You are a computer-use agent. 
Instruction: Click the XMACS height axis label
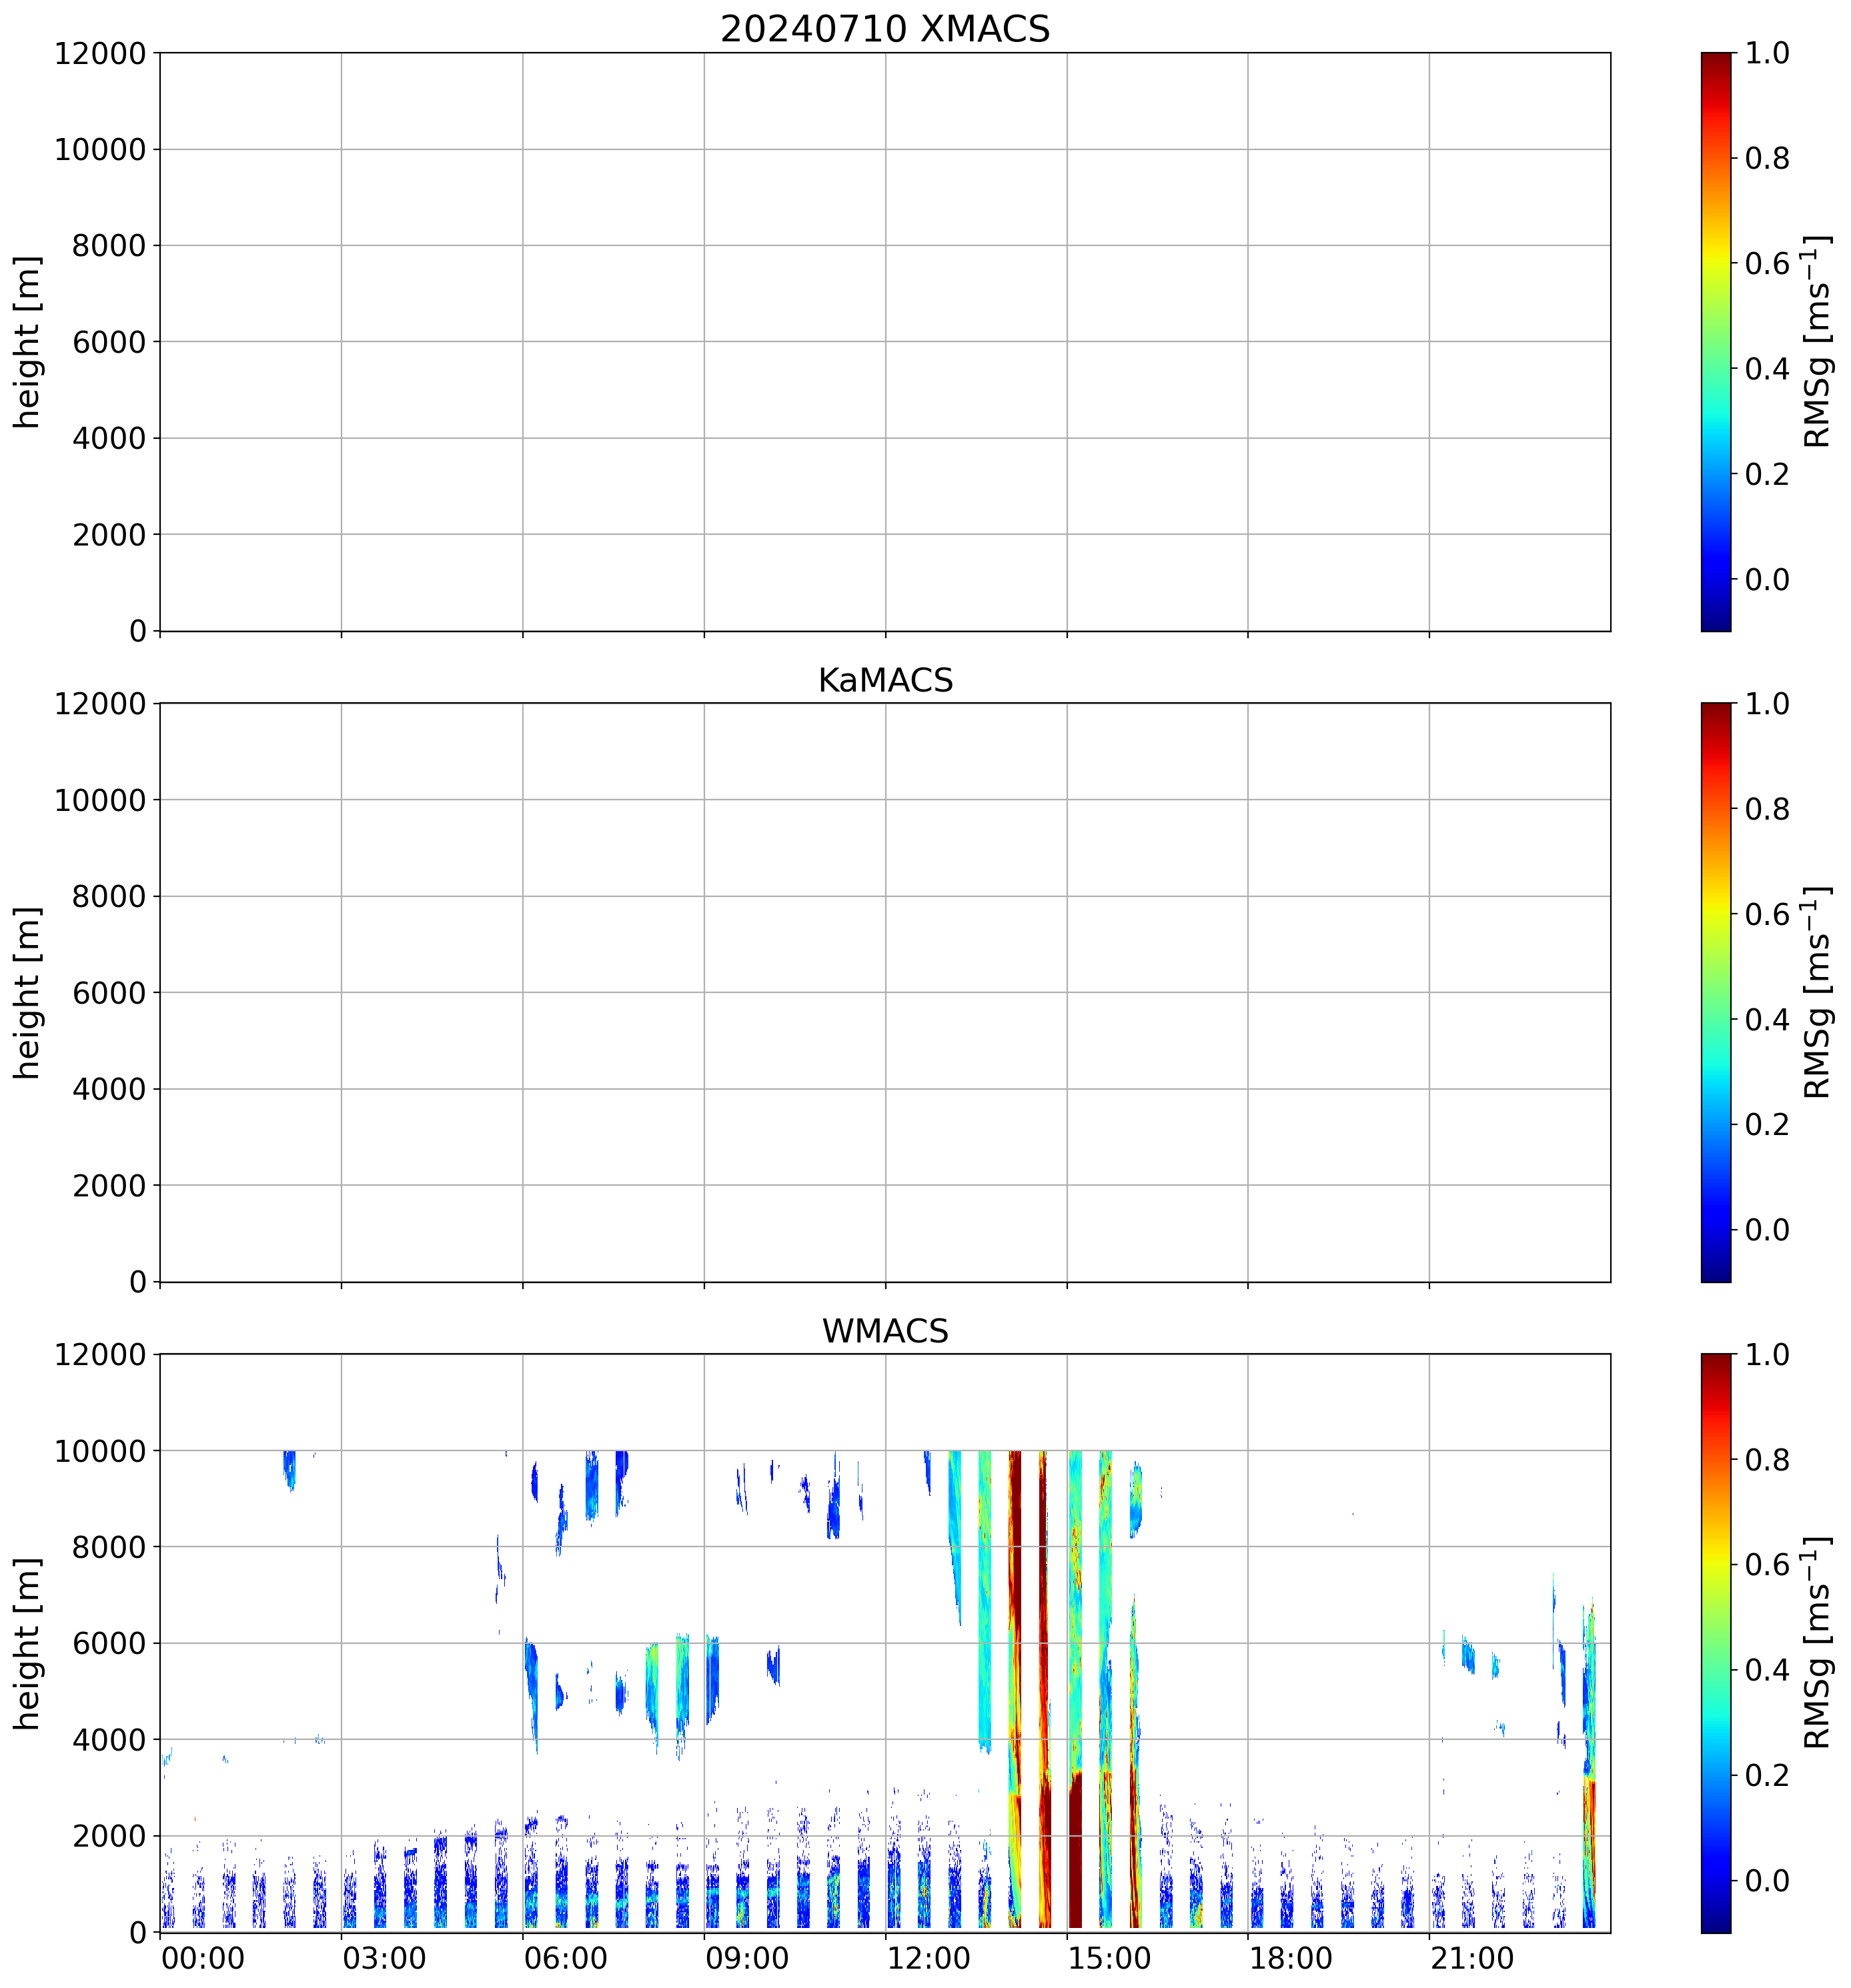point(28,341)
